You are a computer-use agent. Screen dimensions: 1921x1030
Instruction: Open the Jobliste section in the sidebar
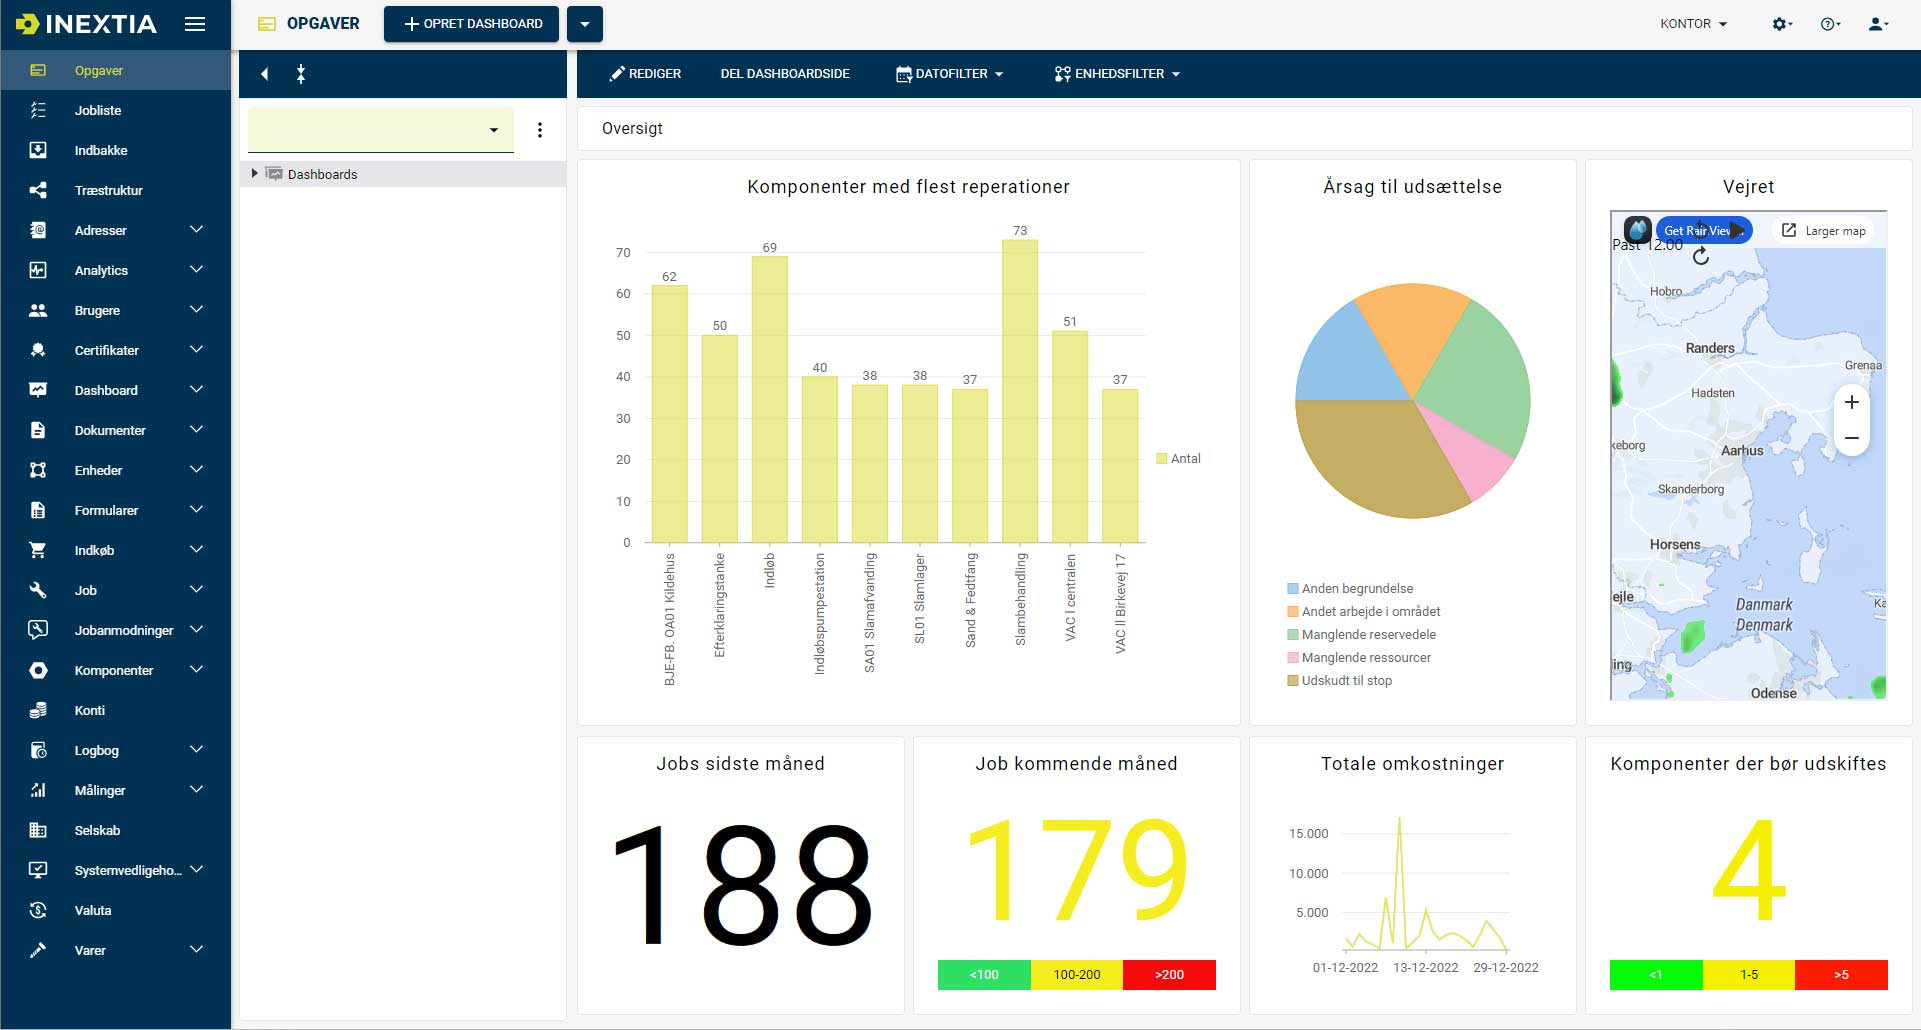click(x=99, y=110)
